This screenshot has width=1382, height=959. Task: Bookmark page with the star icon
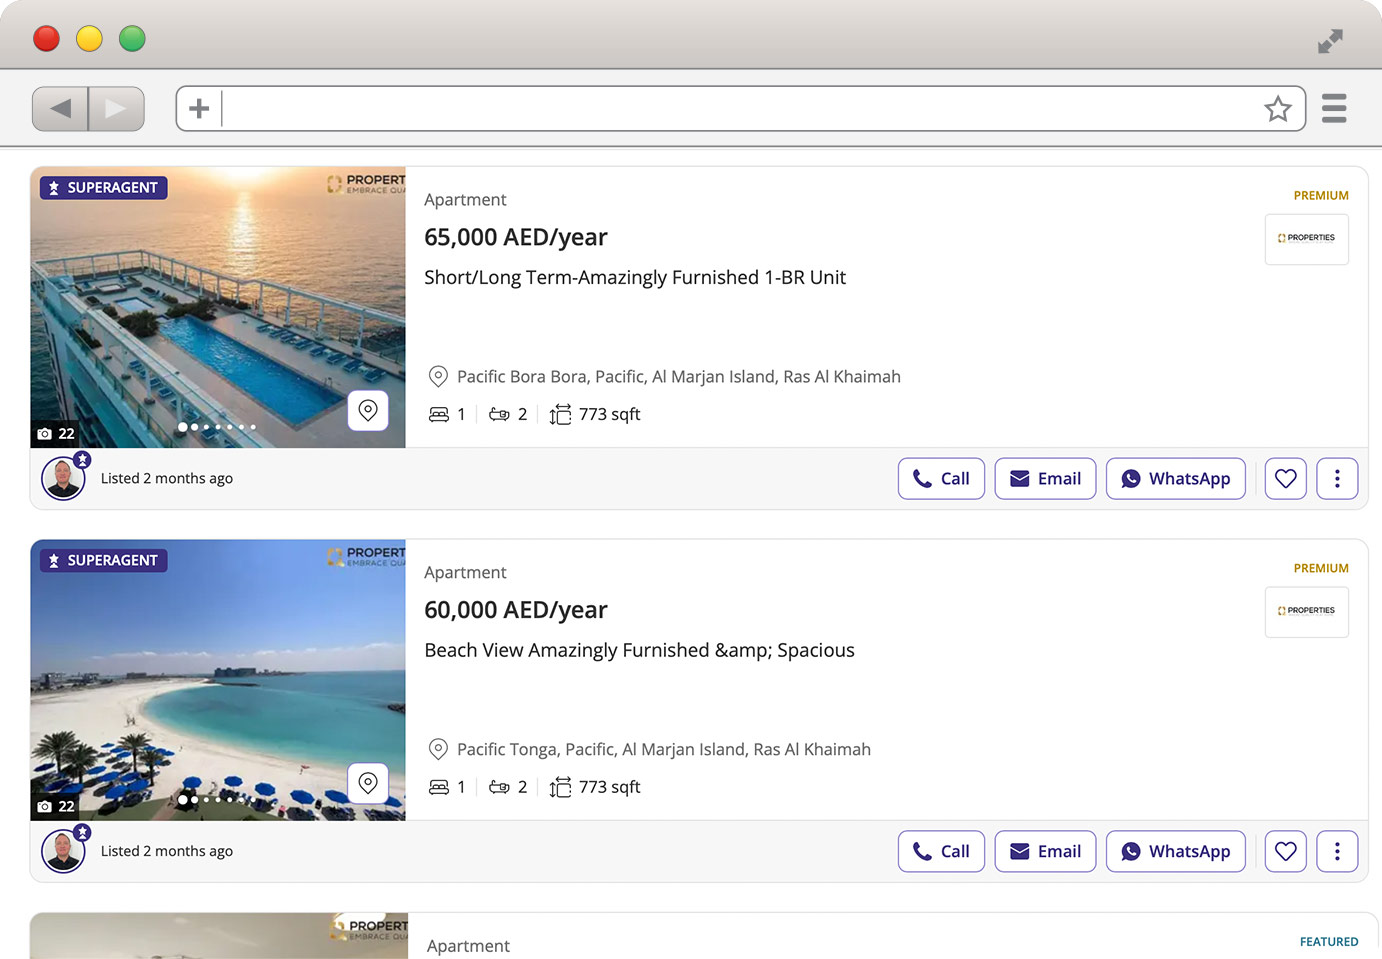(1277, 109)
